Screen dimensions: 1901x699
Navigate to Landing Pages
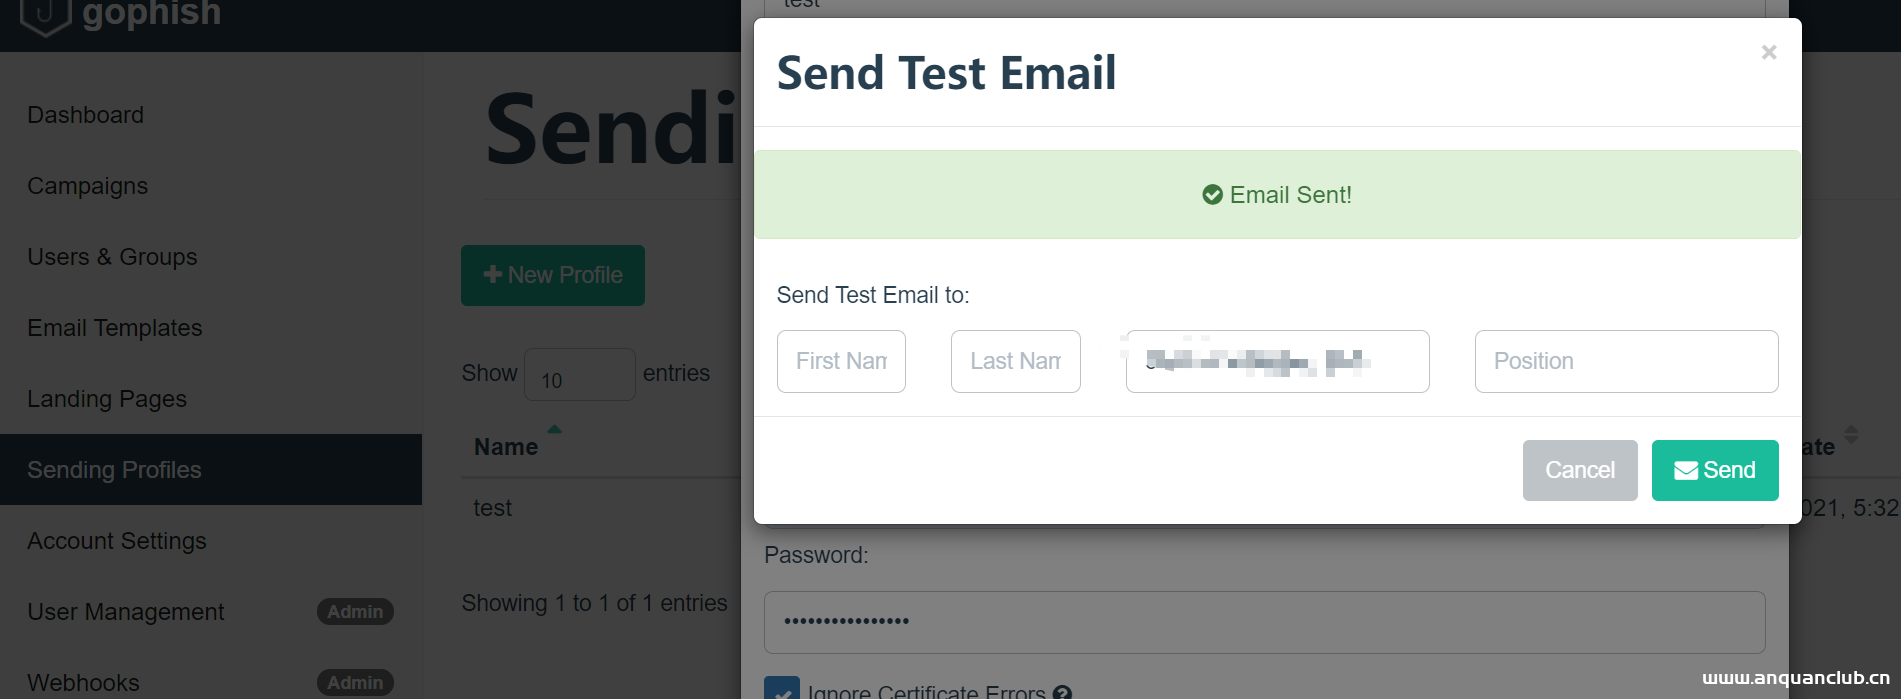[x=107, y=399]
